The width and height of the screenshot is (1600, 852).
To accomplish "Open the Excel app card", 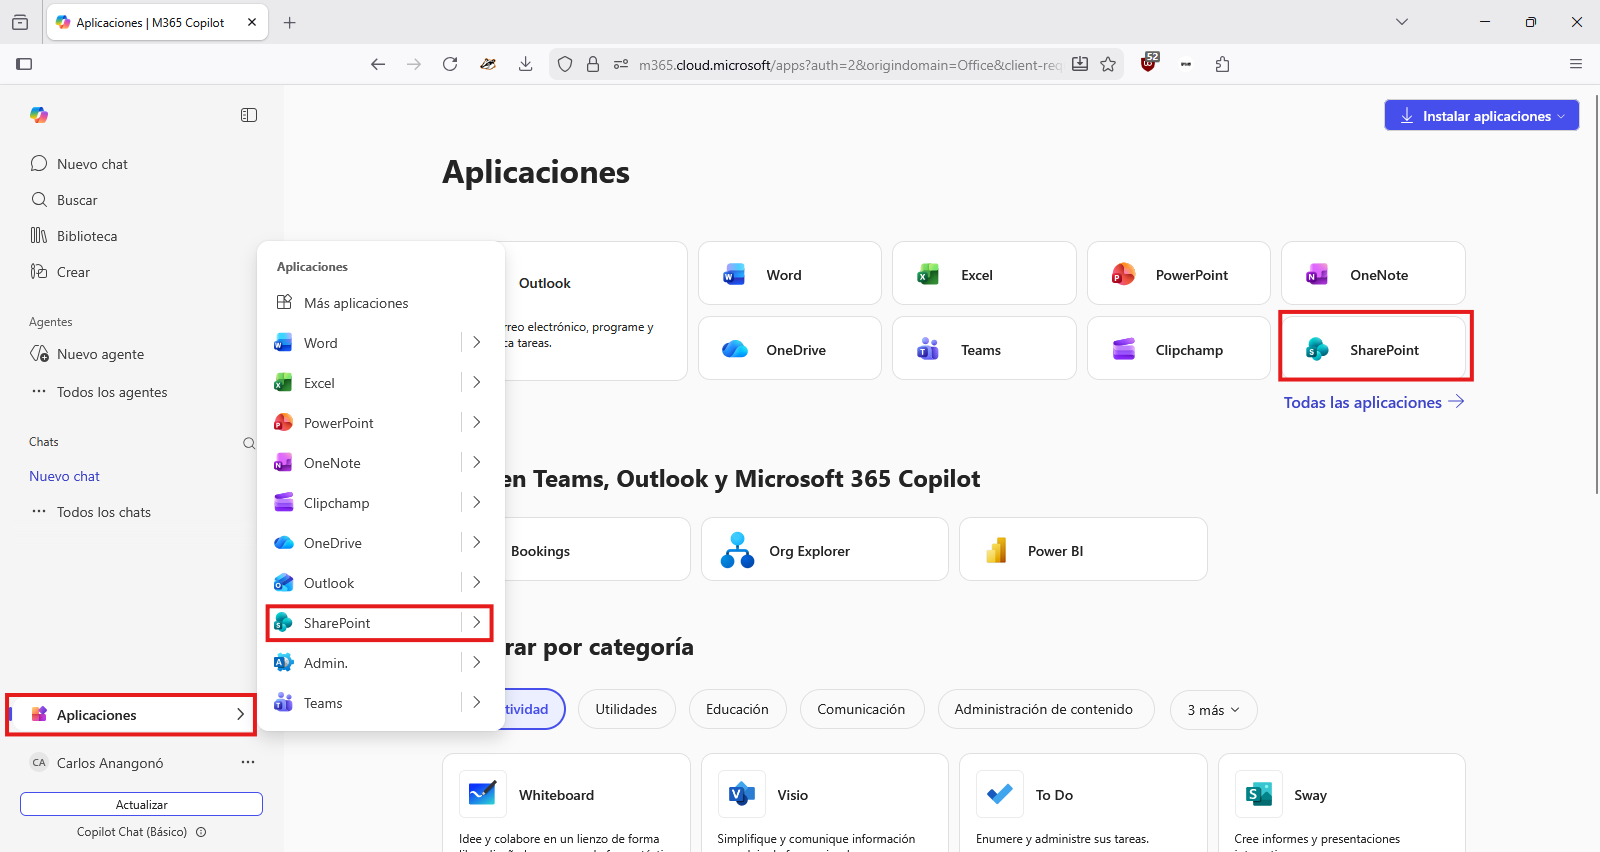I will coord(984,274).
